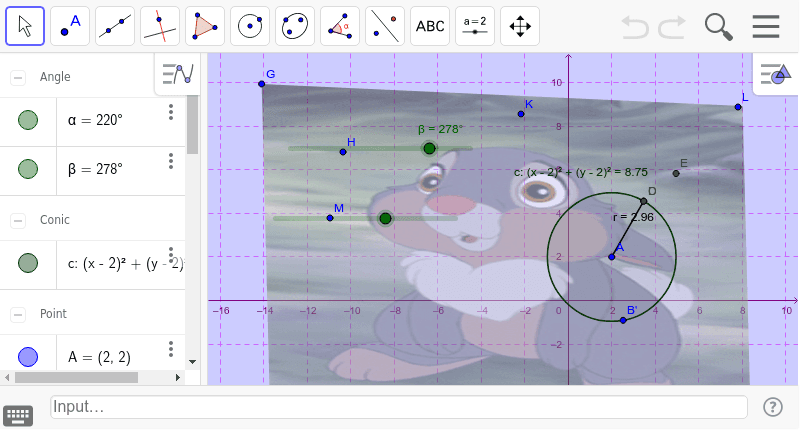The image size is (800, 430).
Task: Select point E on the graph
Action: click(x=676, y=173)
